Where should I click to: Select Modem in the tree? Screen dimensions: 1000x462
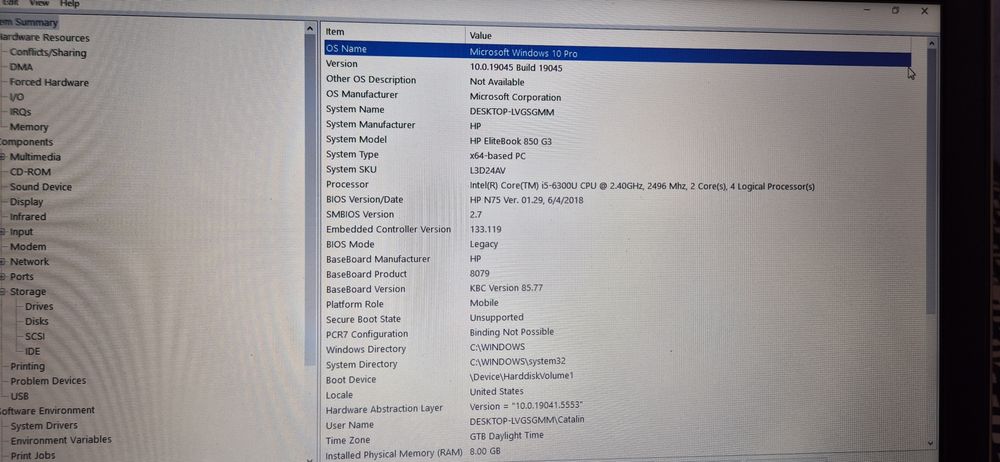click(x=27, y=247)
